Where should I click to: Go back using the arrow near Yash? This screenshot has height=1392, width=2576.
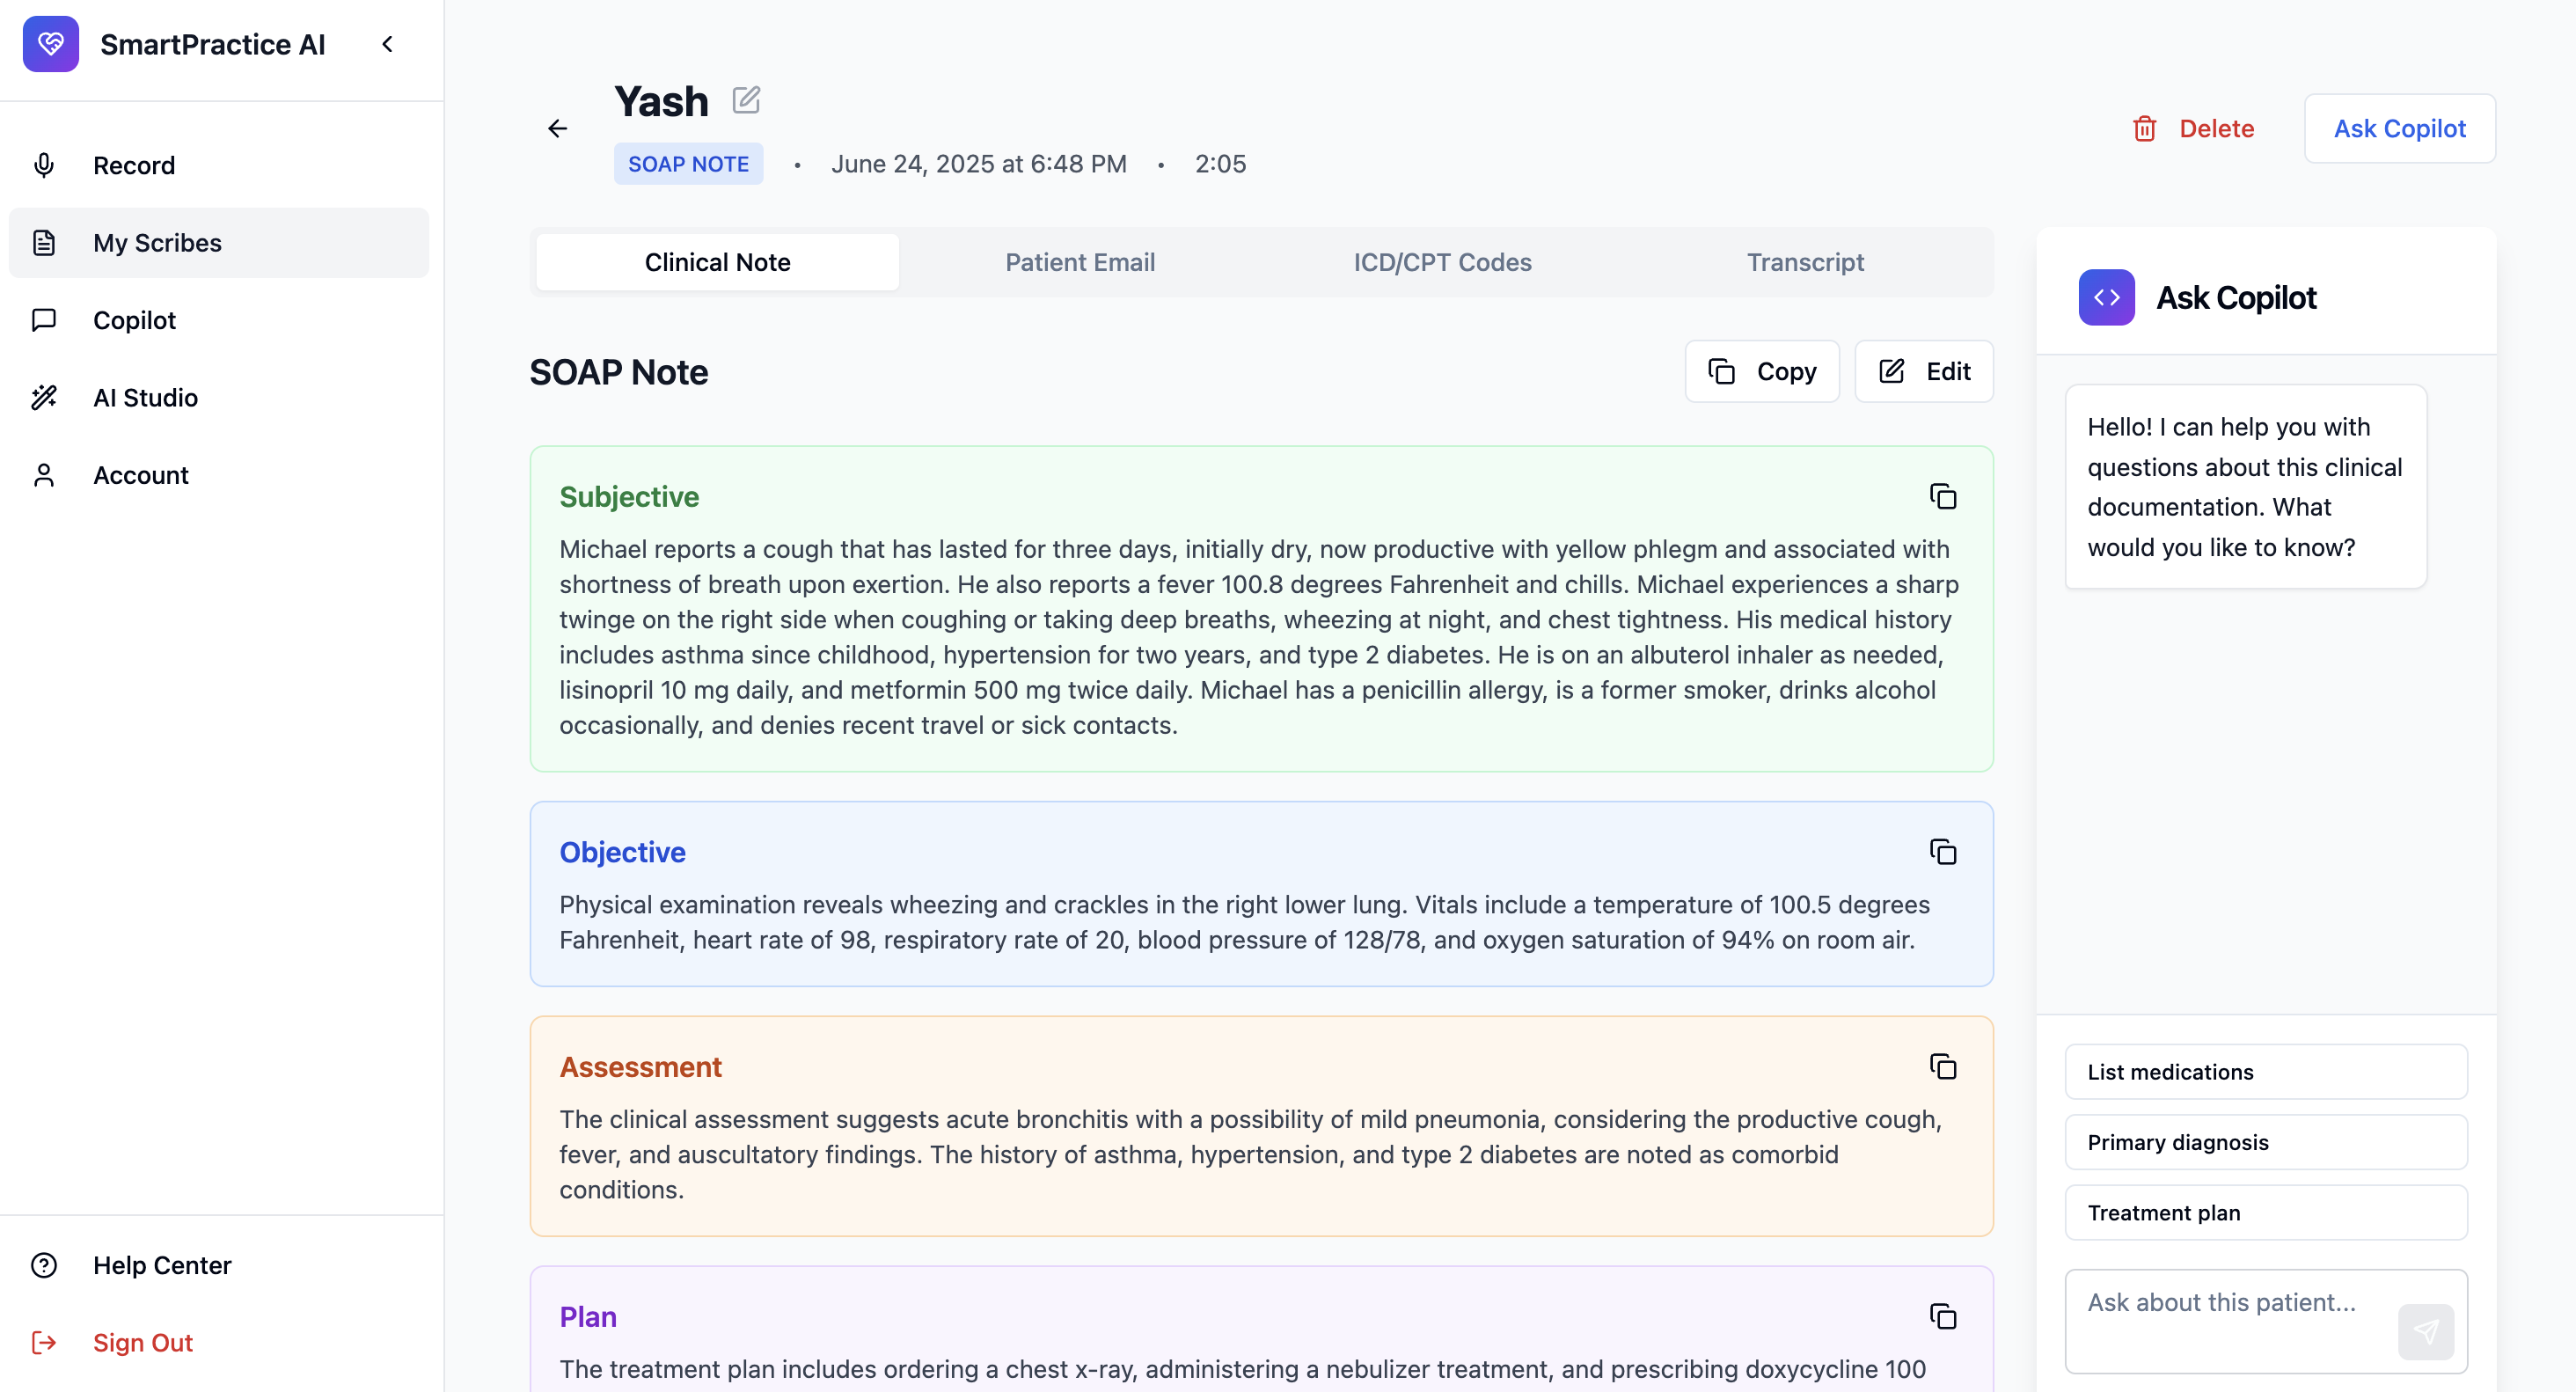(558, 128)
